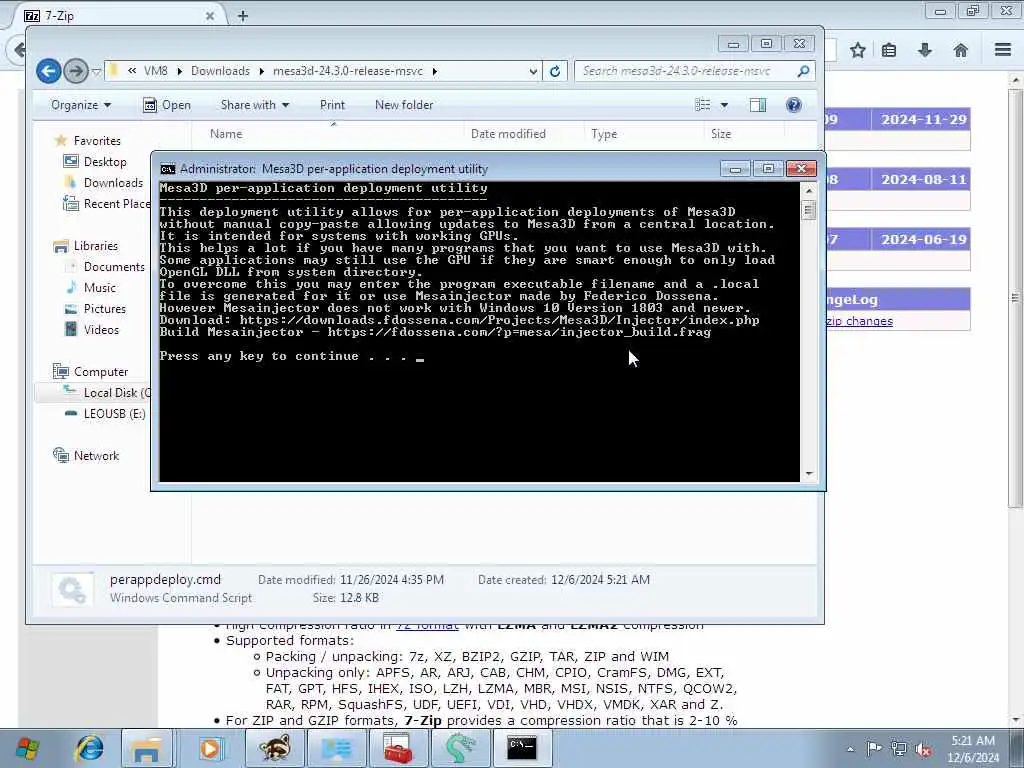Create a New folder
1024x768 pixels.
(404, 105)
